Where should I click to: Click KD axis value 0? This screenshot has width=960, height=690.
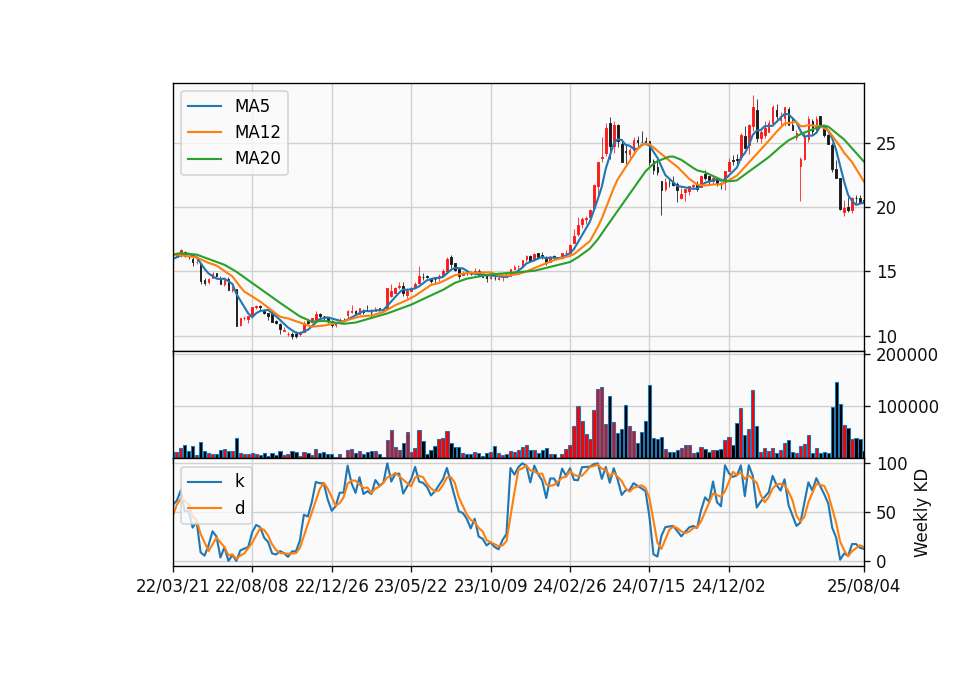[882, 561]
